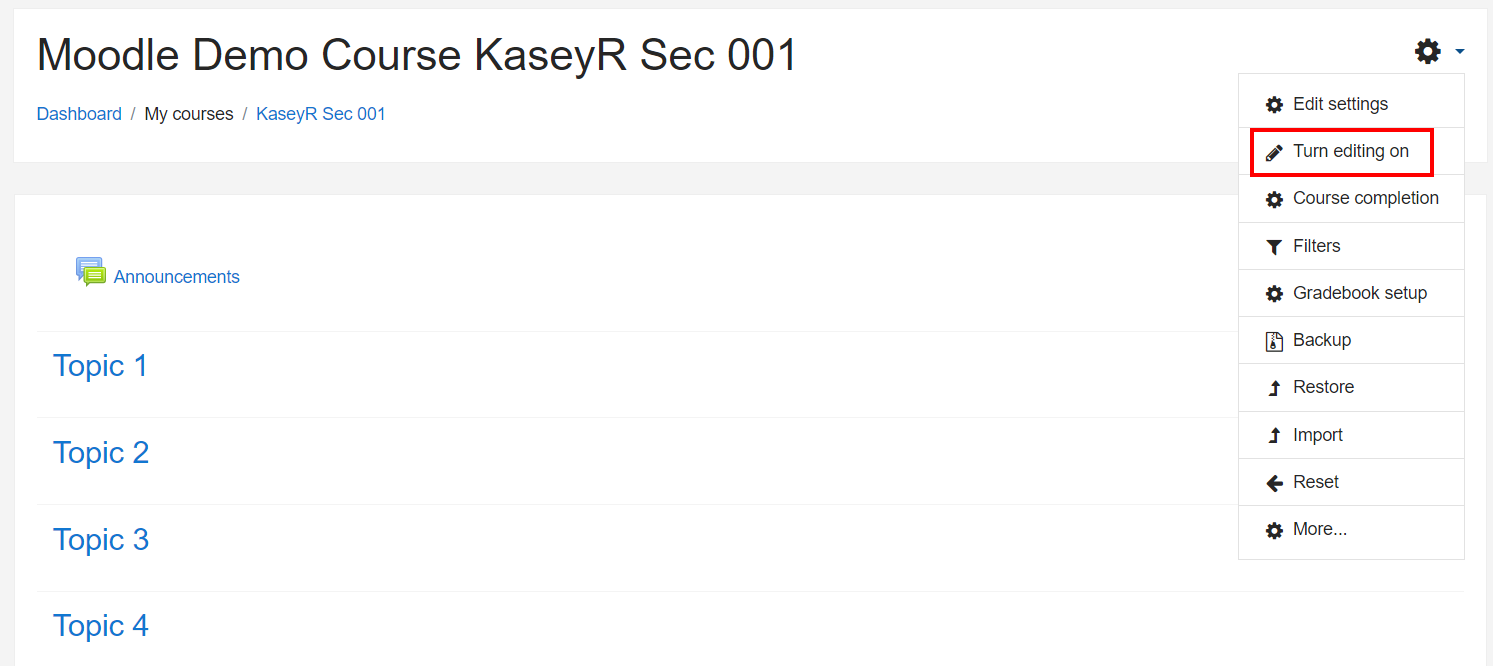Open the Topic 1 section heading

(100, 366)
